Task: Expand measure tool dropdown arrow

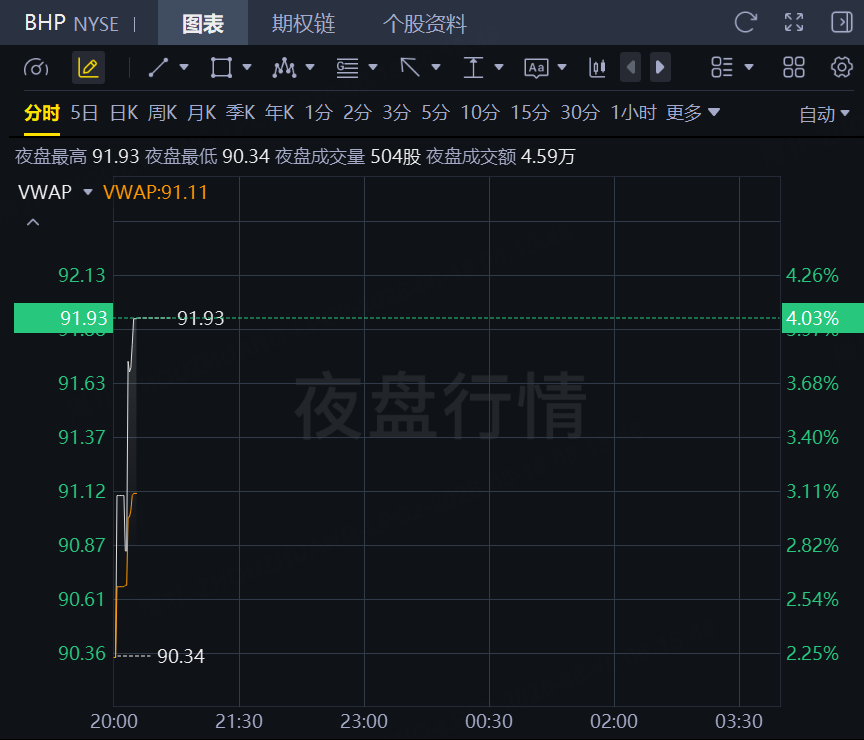Action: [499, 67]
